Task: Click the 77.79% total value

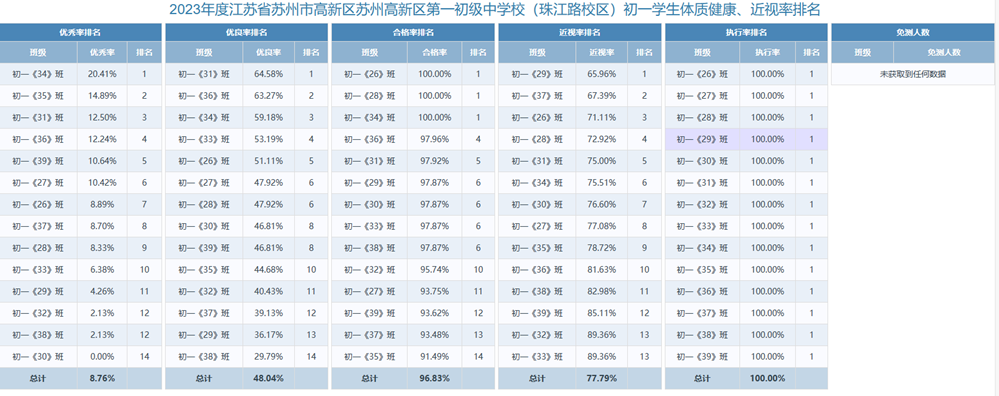Action: 601,378
